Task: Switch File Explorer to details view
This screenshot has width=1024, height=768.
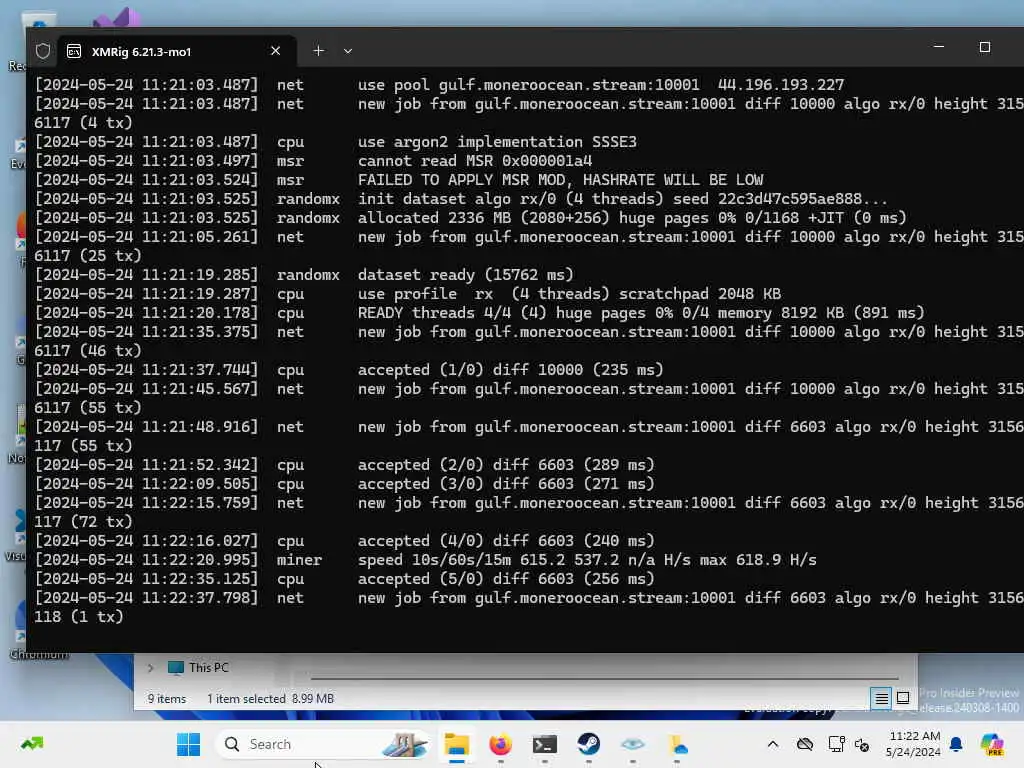Action: [x=881, y=699]
